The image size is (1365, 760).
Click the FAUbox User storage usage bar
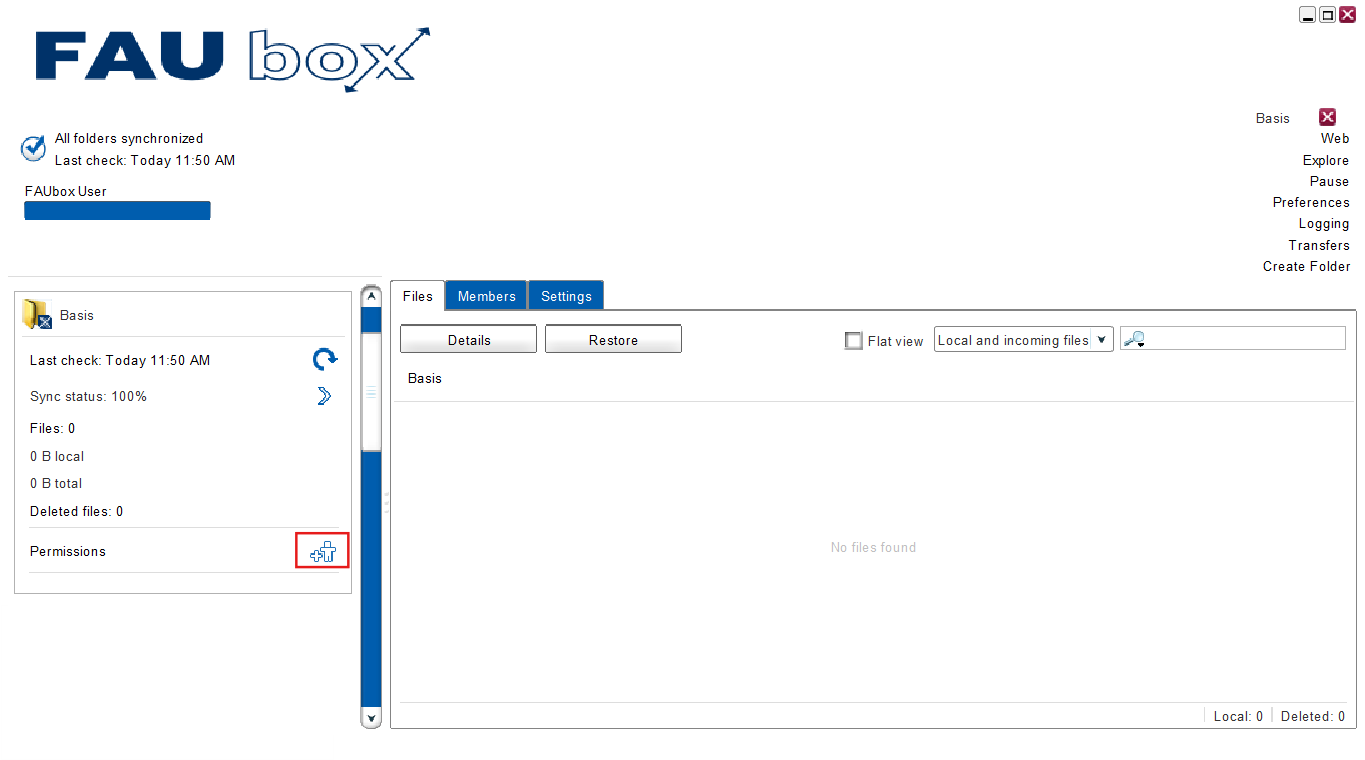(117, 210)
